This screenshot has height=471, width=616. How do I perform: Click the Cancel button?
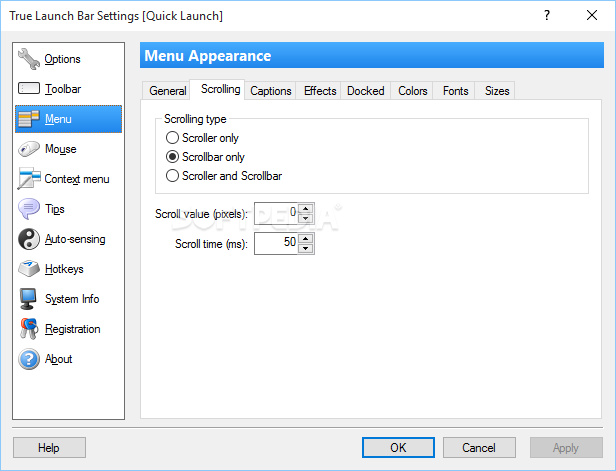click(479, 447)
